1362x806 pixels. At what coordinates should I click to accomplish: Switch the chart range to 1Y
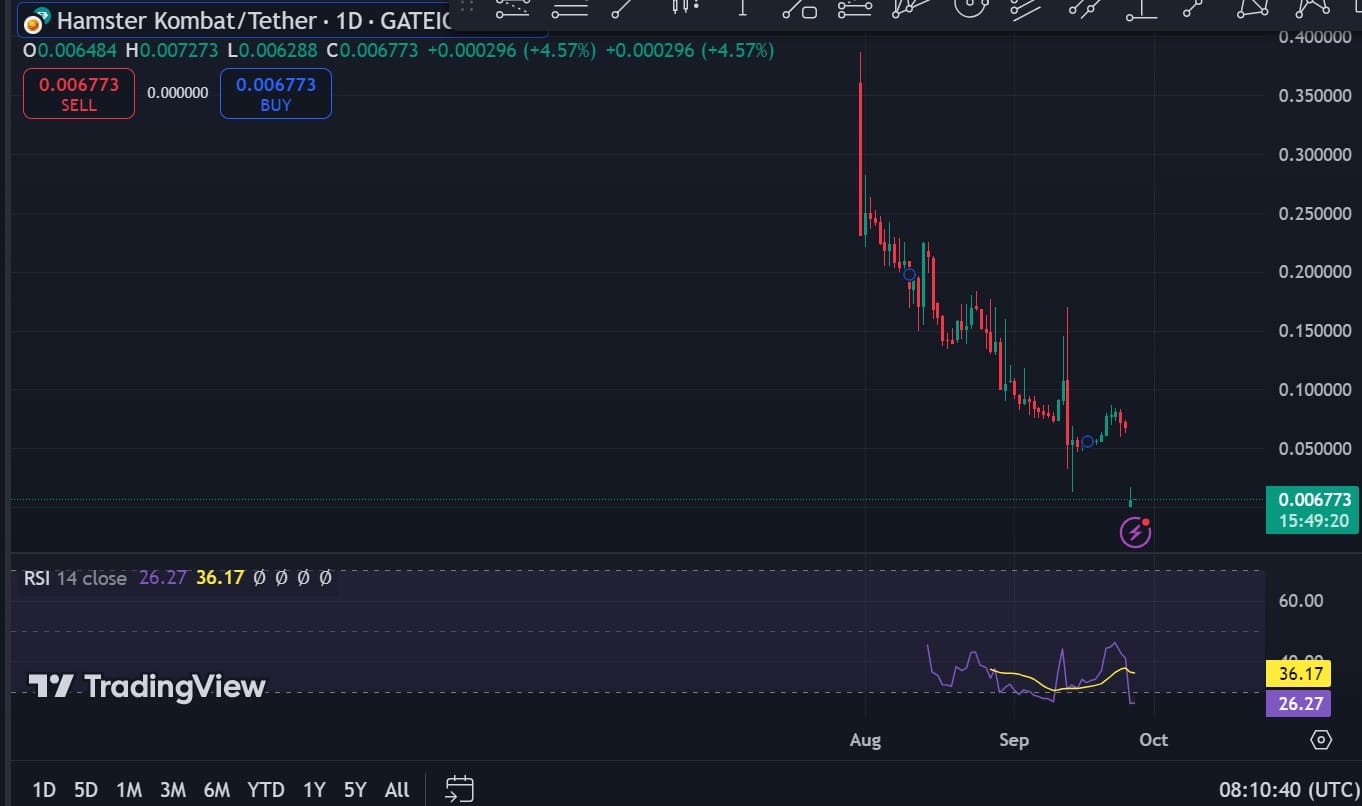tap(314, 790)
